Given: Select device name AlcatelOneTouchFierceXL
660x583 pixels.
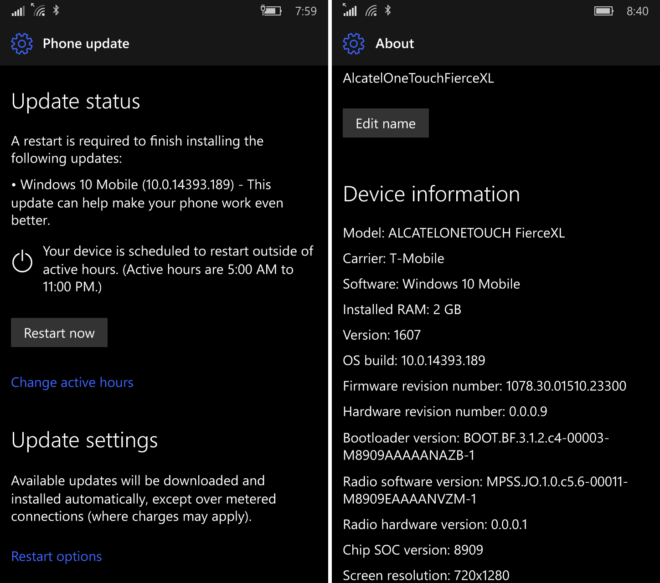Looking at the screenshot, I should point(418,78).
